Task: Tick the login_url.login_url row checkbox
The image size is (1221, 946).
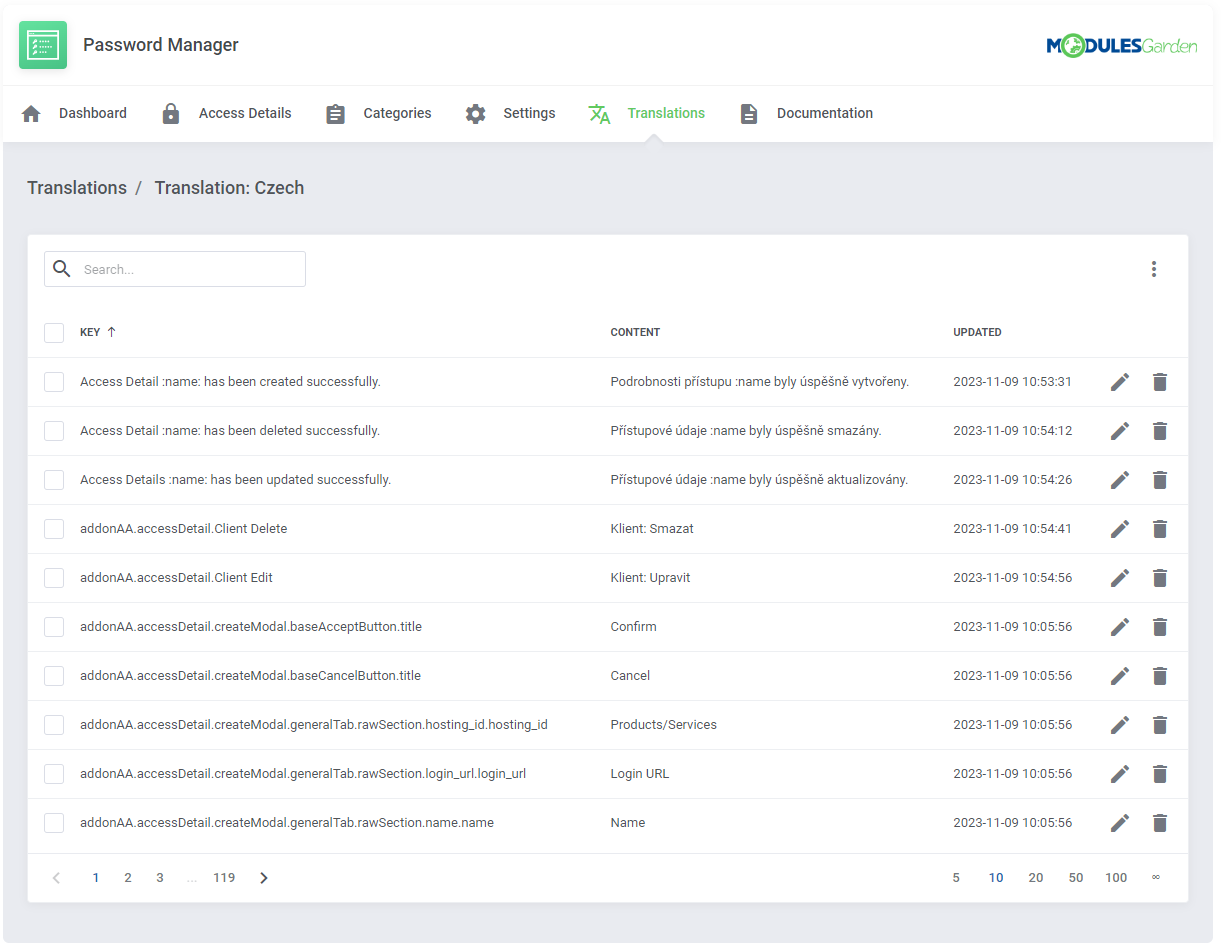Action: tap(54, 774)
